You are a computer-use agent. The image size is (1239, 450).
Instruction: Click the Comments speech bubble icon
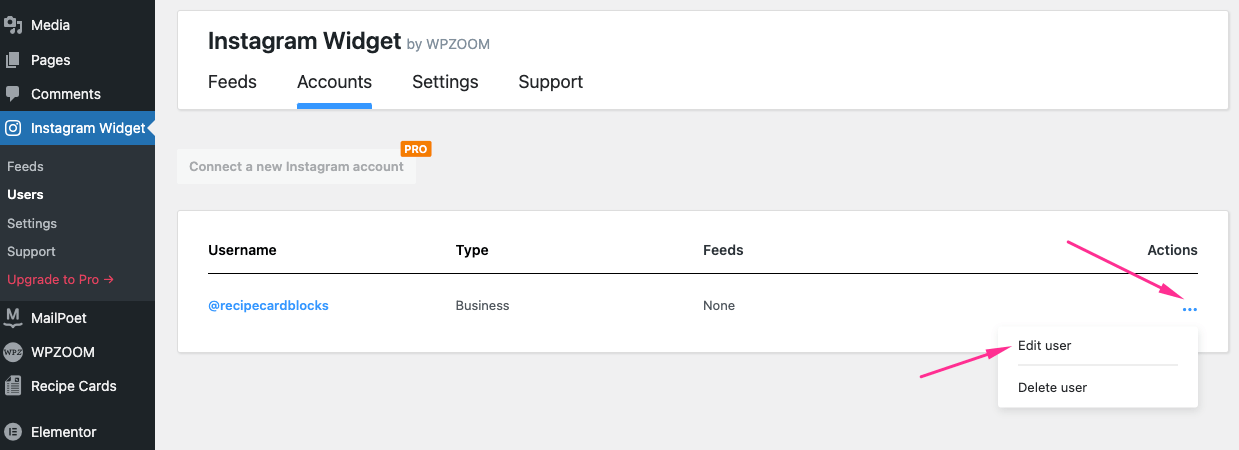13,94
